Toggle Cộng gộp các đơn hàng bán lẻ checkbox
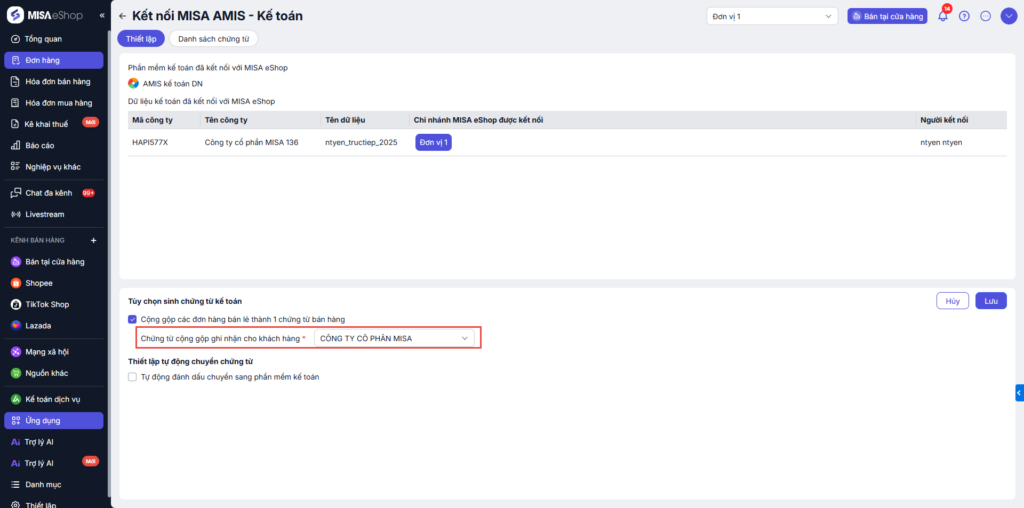 (133, 319)
